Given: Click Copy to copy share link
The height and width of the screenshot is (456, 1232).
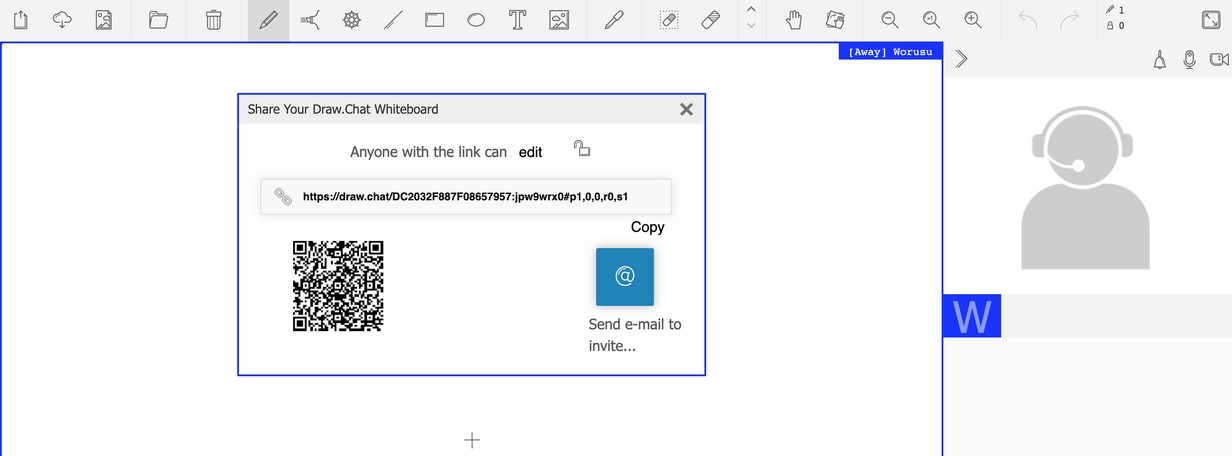Looking at the screenshot, I should [647, 227].
